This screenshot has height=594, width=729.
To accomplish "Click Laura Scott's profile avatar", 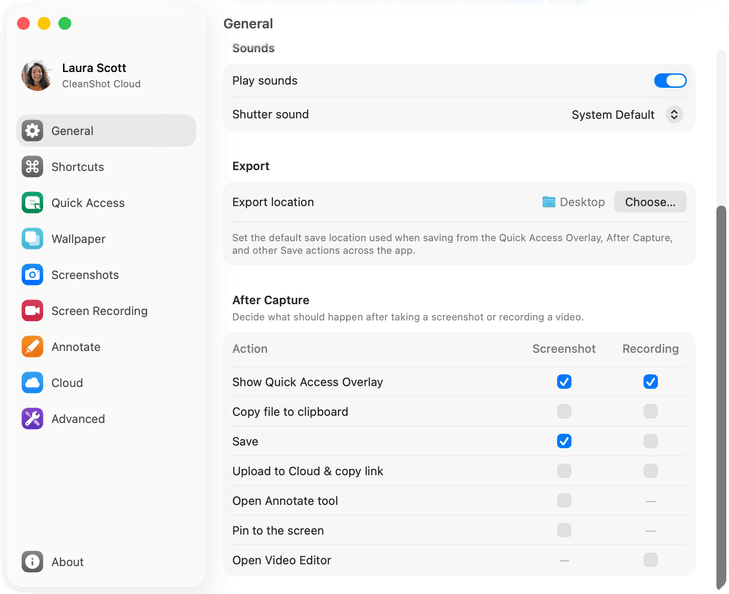I will coord(37,75).
